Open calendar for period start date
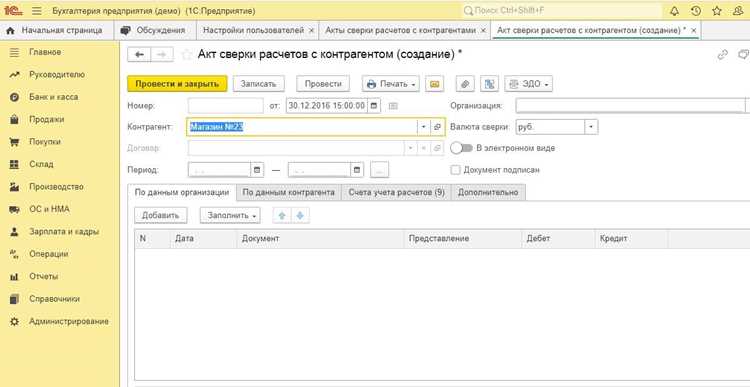Viewport: 750px width, 387px height. coord(257,170)
